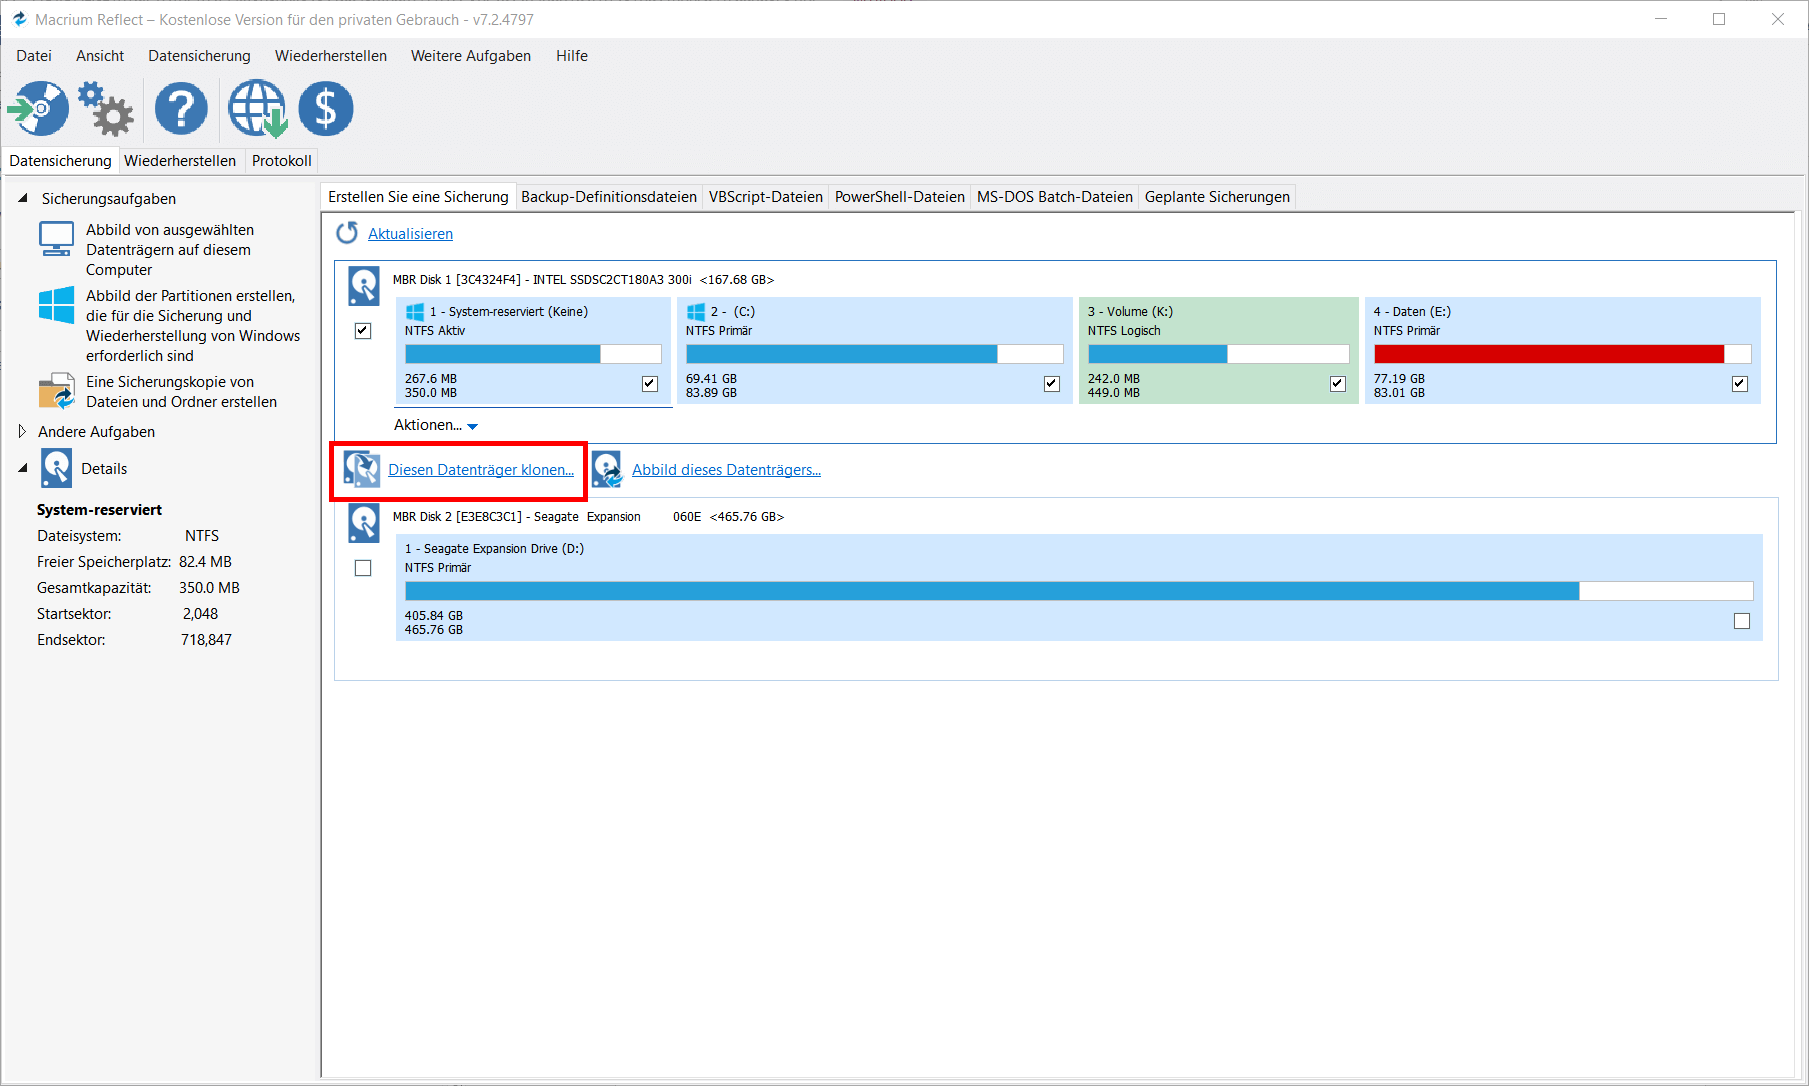Click the Gesamtkapazität 350.0 MB value
Screen dimensions: 1809x1086
coord(209,588)
